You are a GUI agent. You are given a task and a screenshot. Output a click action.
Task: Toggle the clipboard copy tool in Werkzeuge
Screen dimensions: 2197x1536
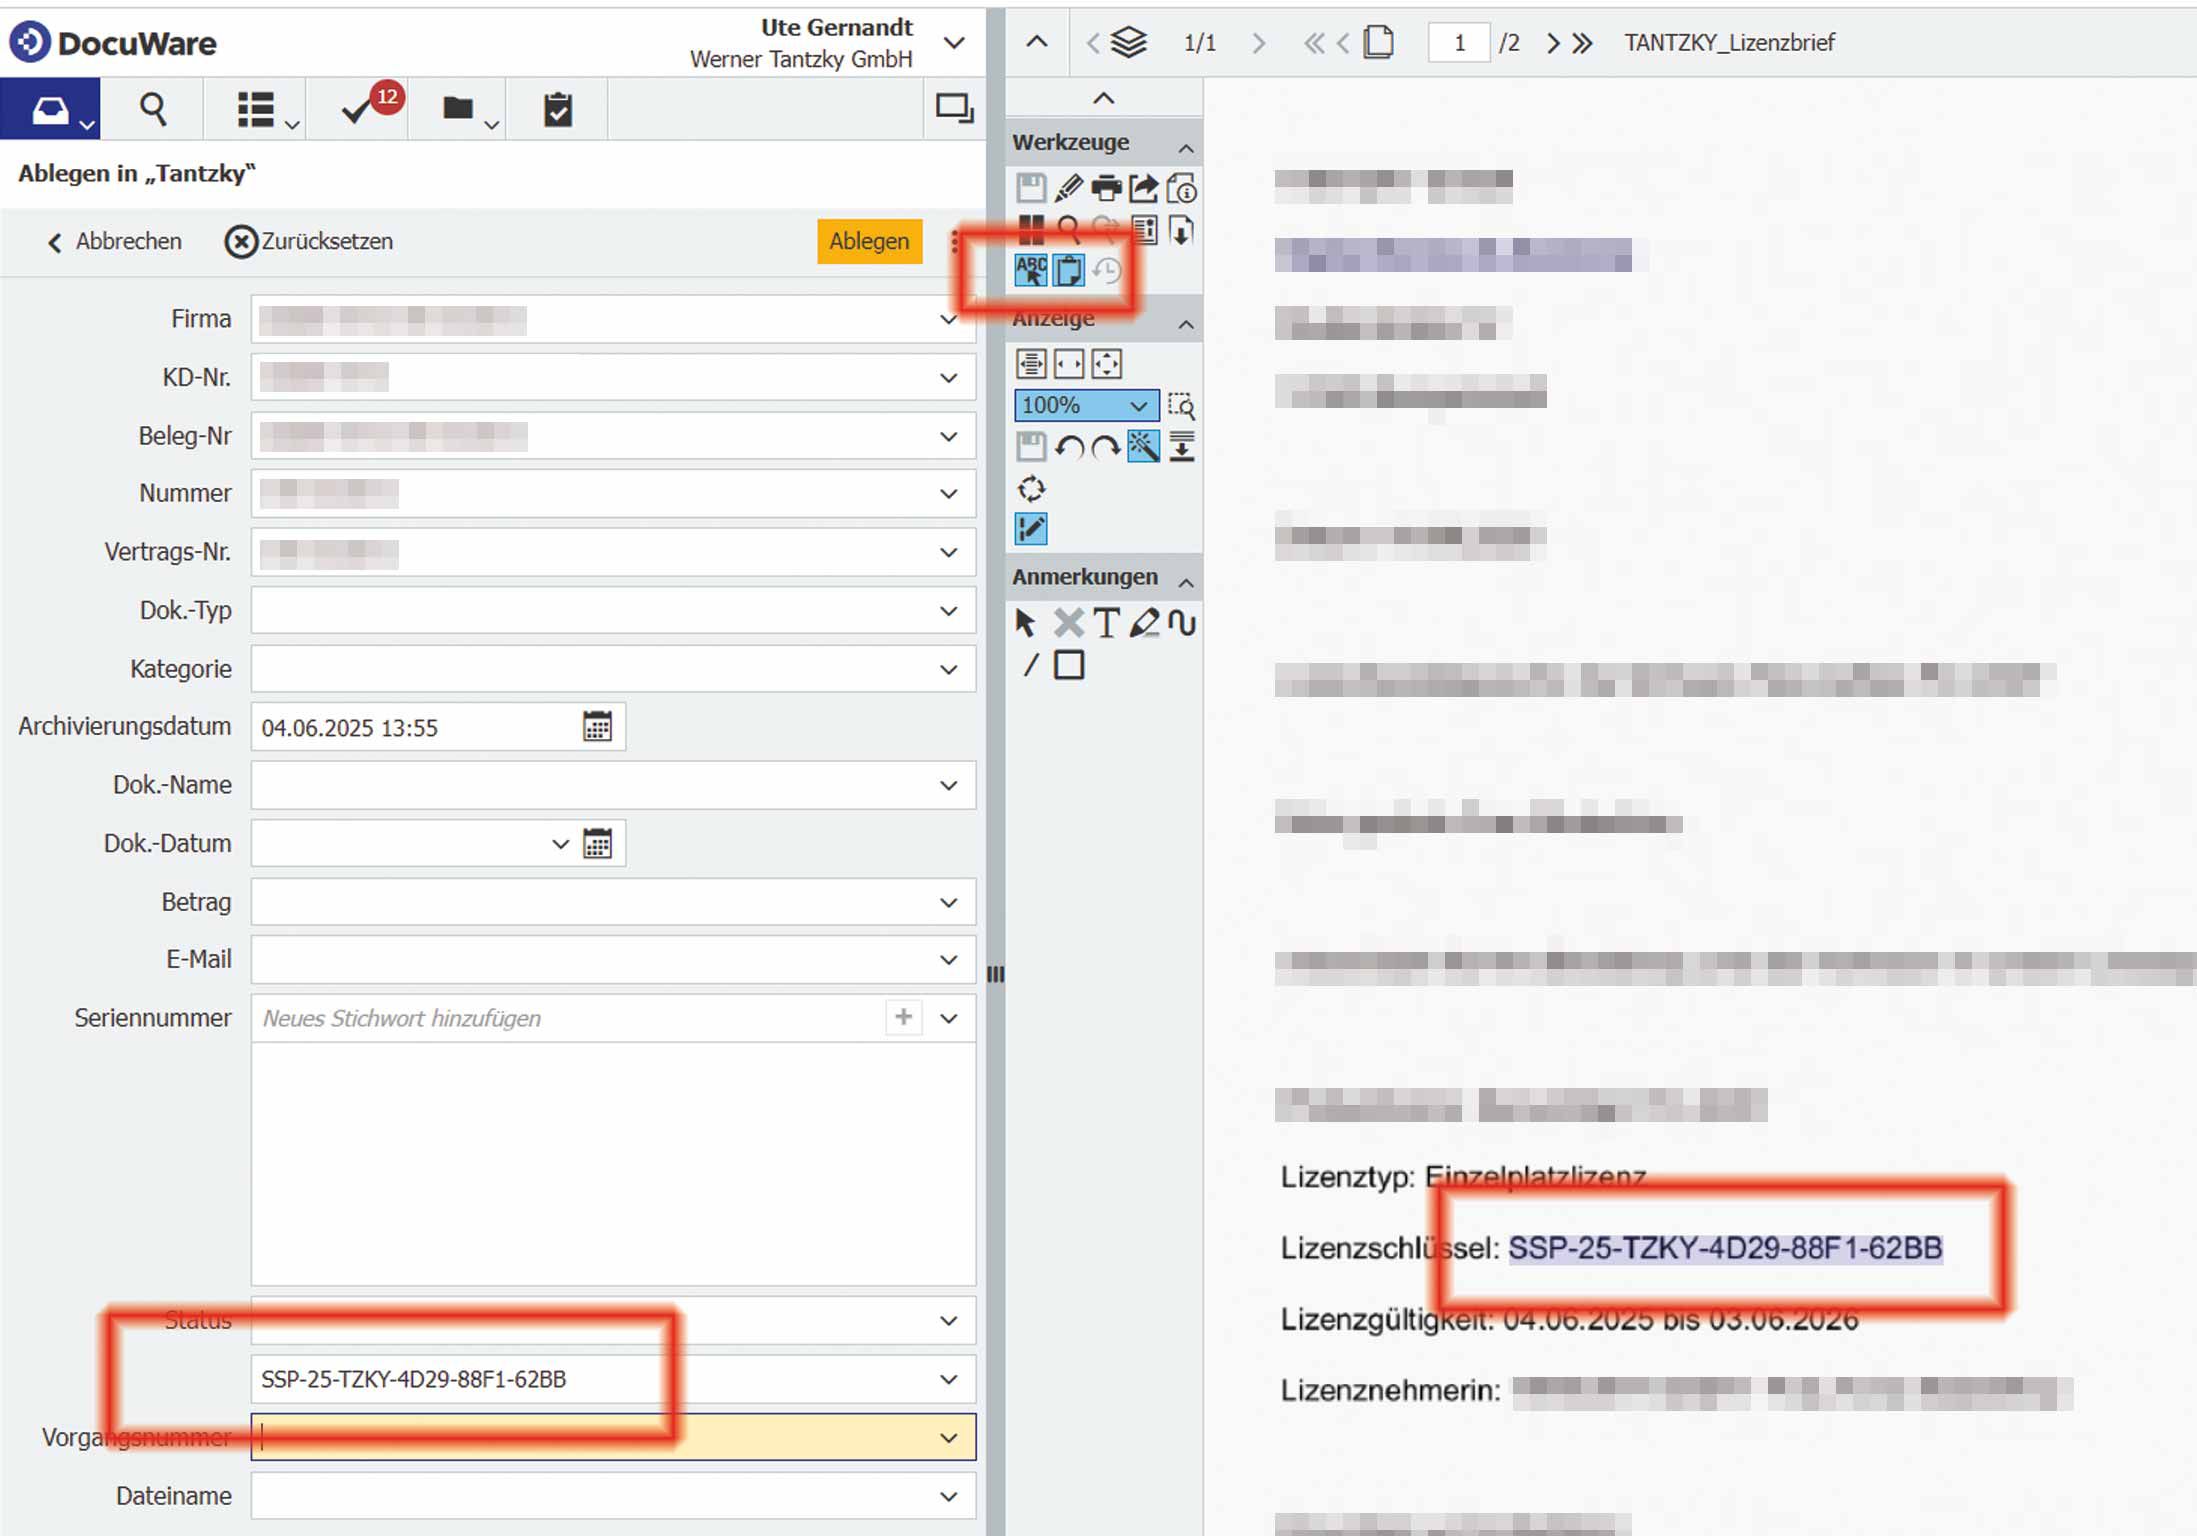pyautogui.click(x=1069, y=271)
